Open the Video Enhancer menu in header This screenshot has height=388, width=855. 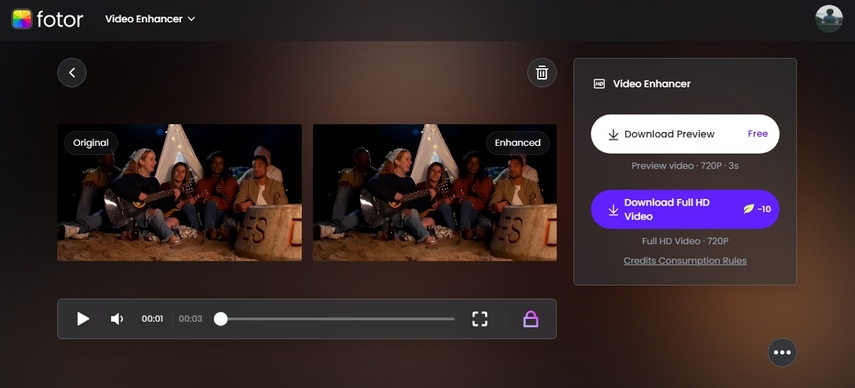click(x=150, y=19)
